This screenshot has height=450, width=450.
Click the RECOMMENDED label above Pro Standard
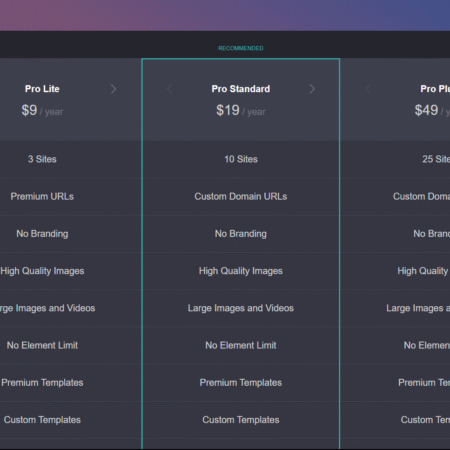(241, 48)
